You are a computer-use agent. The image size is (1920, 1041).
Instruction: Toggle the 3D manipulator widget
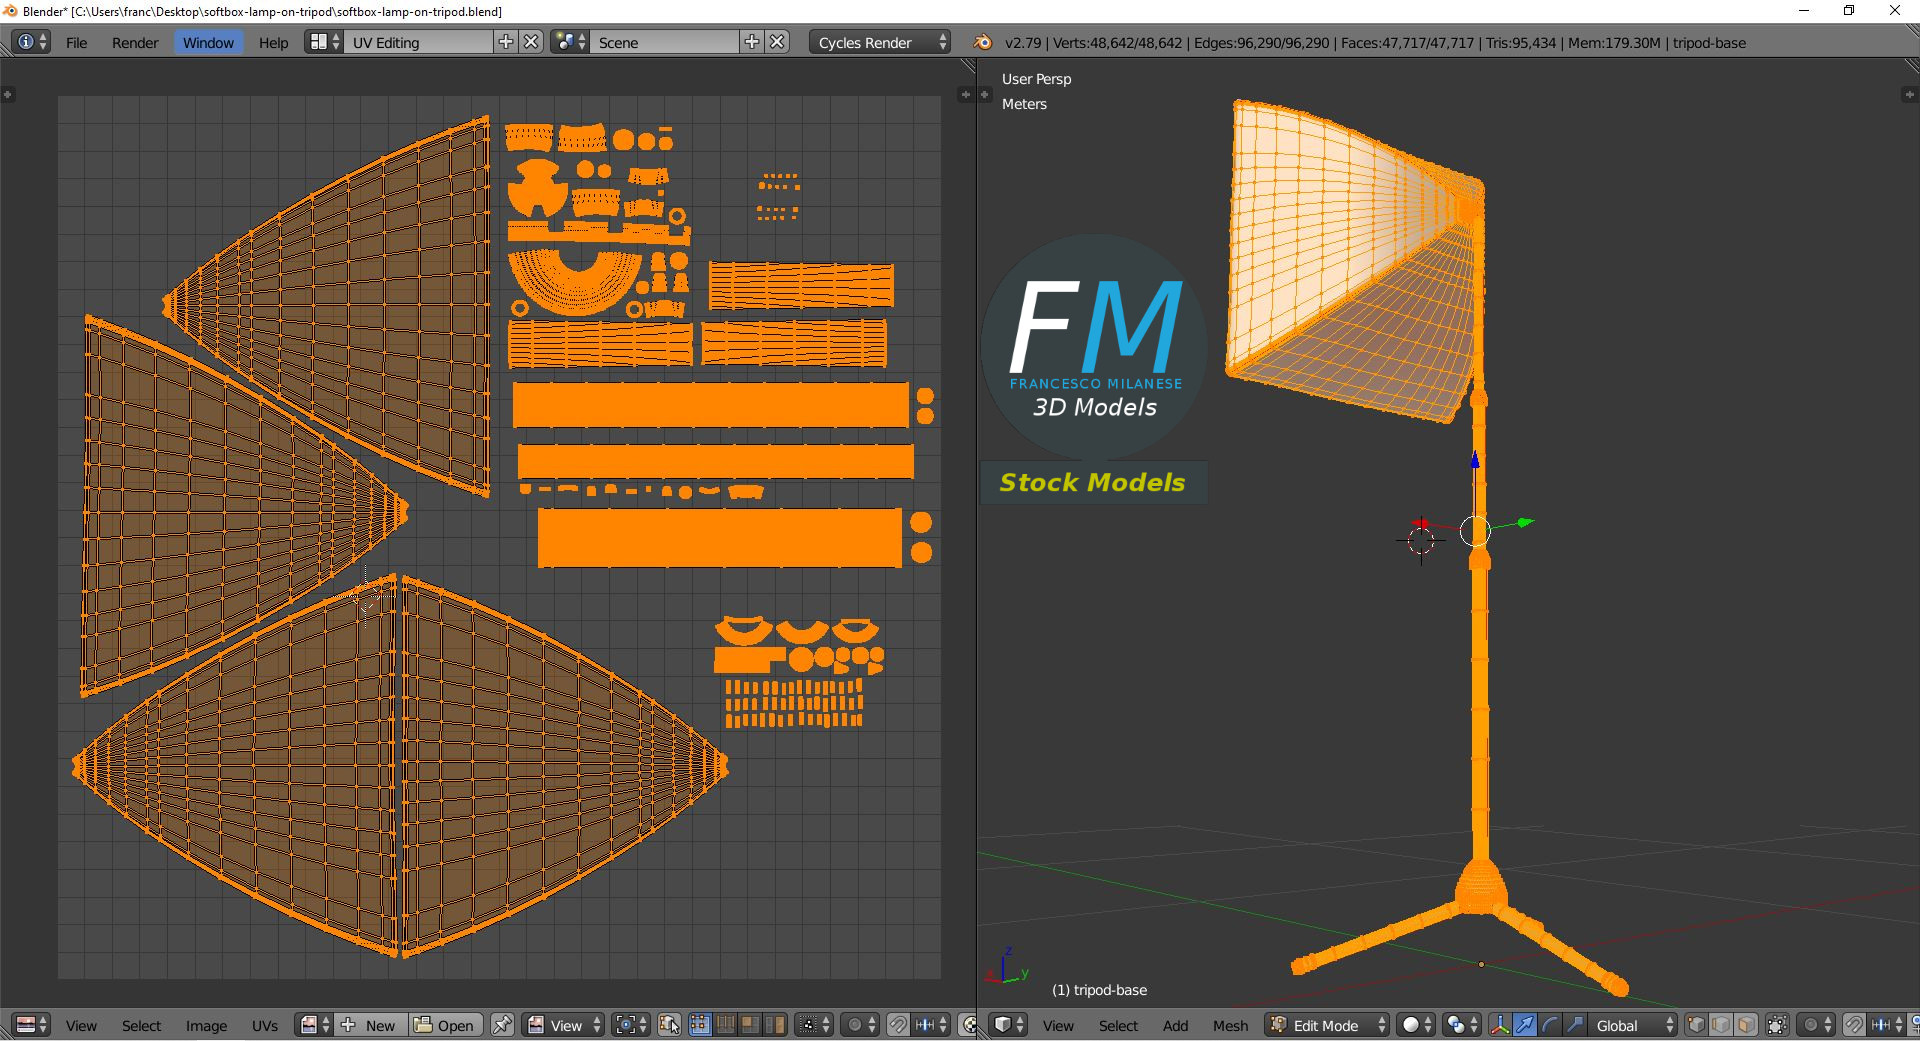click(1499, 1025)
